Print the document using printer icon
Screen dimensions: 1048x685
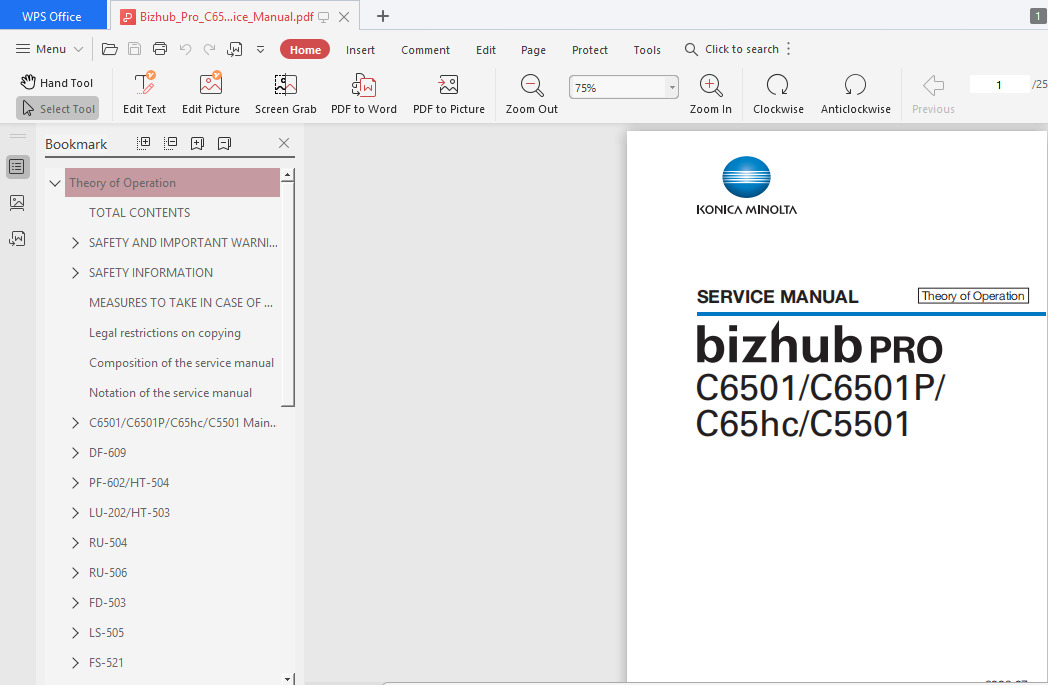click(x=160, y=49)
